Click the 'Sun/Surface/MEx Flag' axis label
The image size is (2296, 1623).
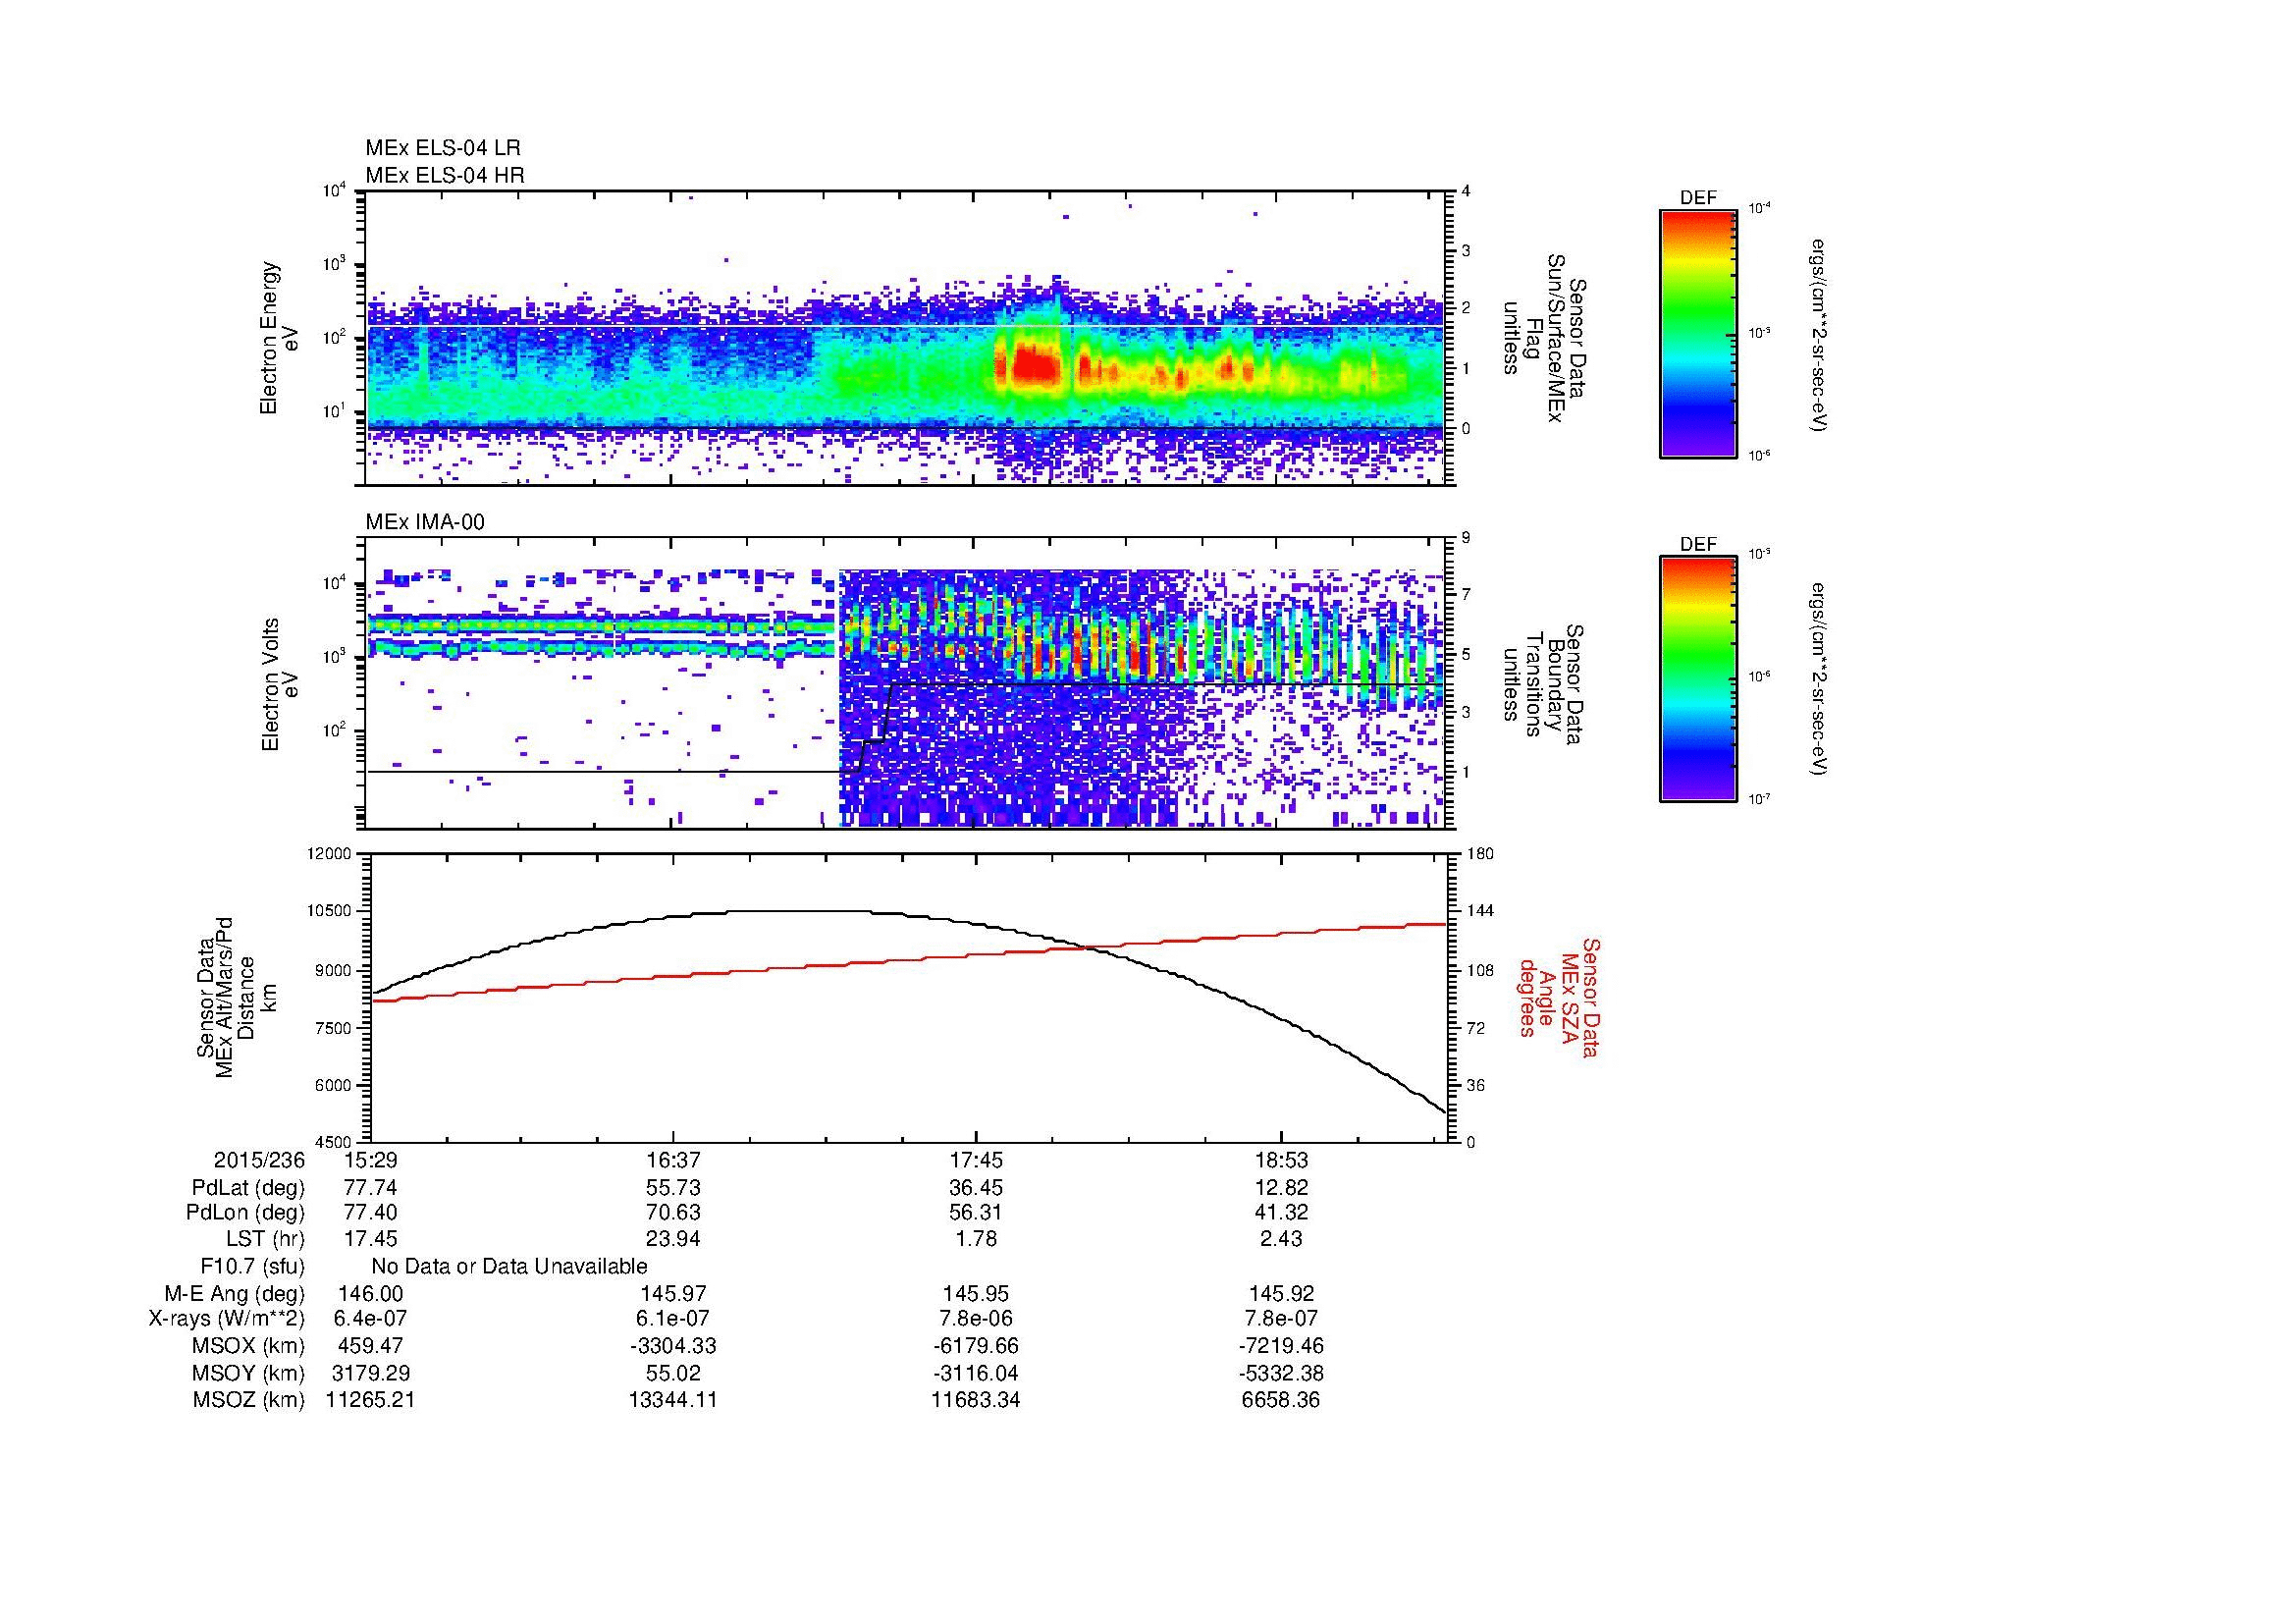1545,337
